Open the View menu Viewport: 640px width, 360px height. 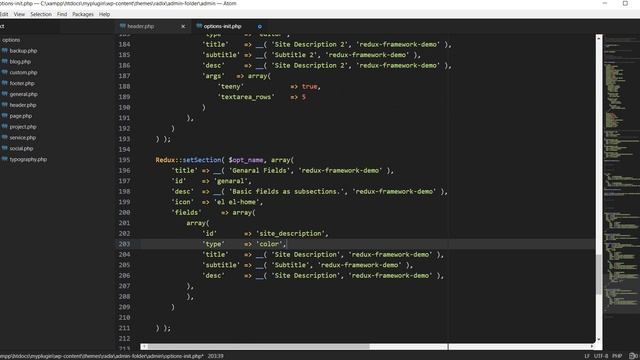point(19,14)
